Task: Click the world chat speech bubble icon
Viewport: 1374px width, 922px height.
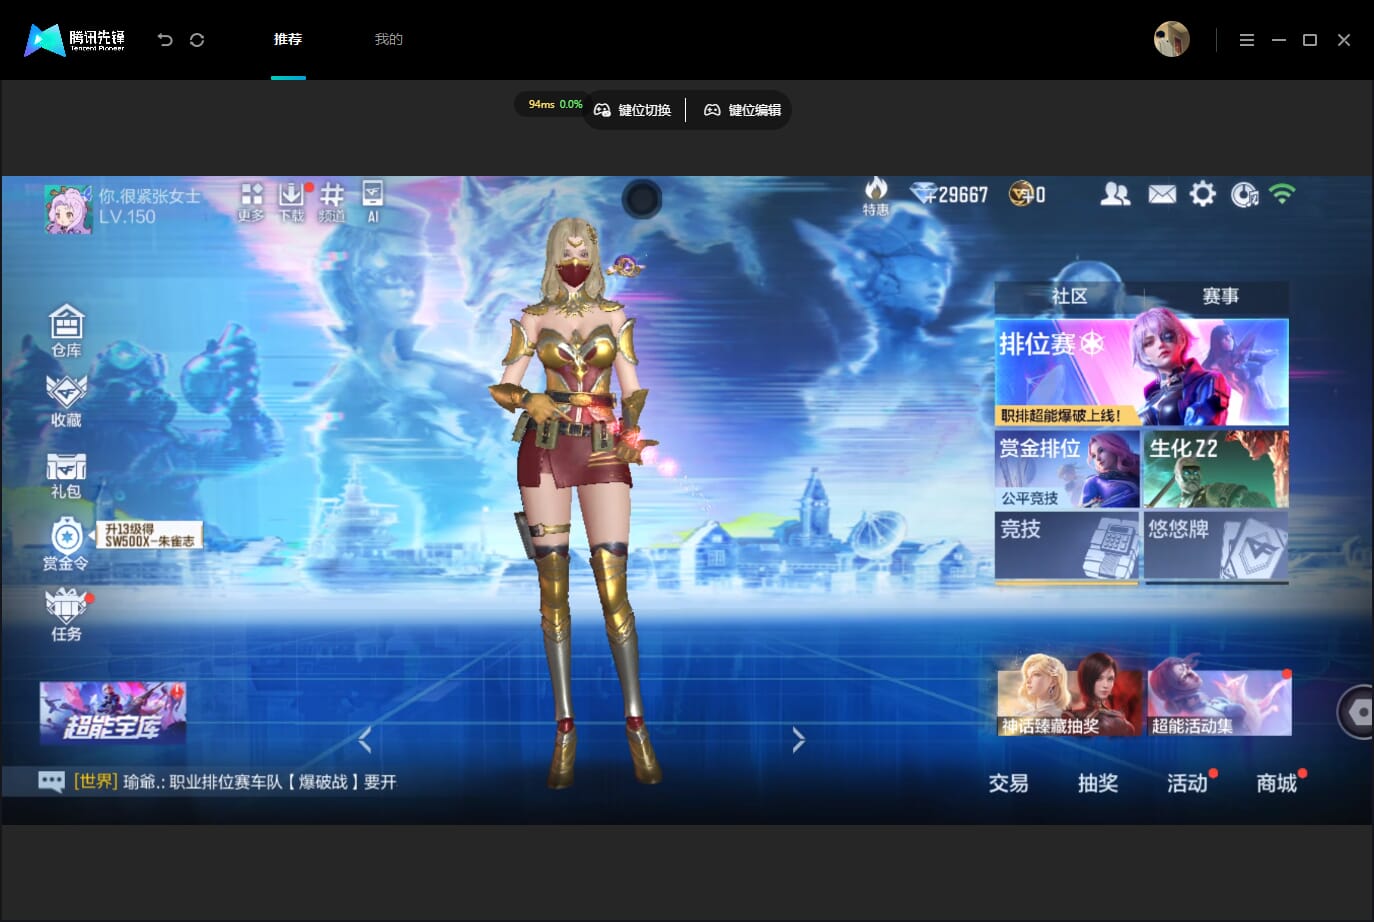Action: click(x=51, y=781)
